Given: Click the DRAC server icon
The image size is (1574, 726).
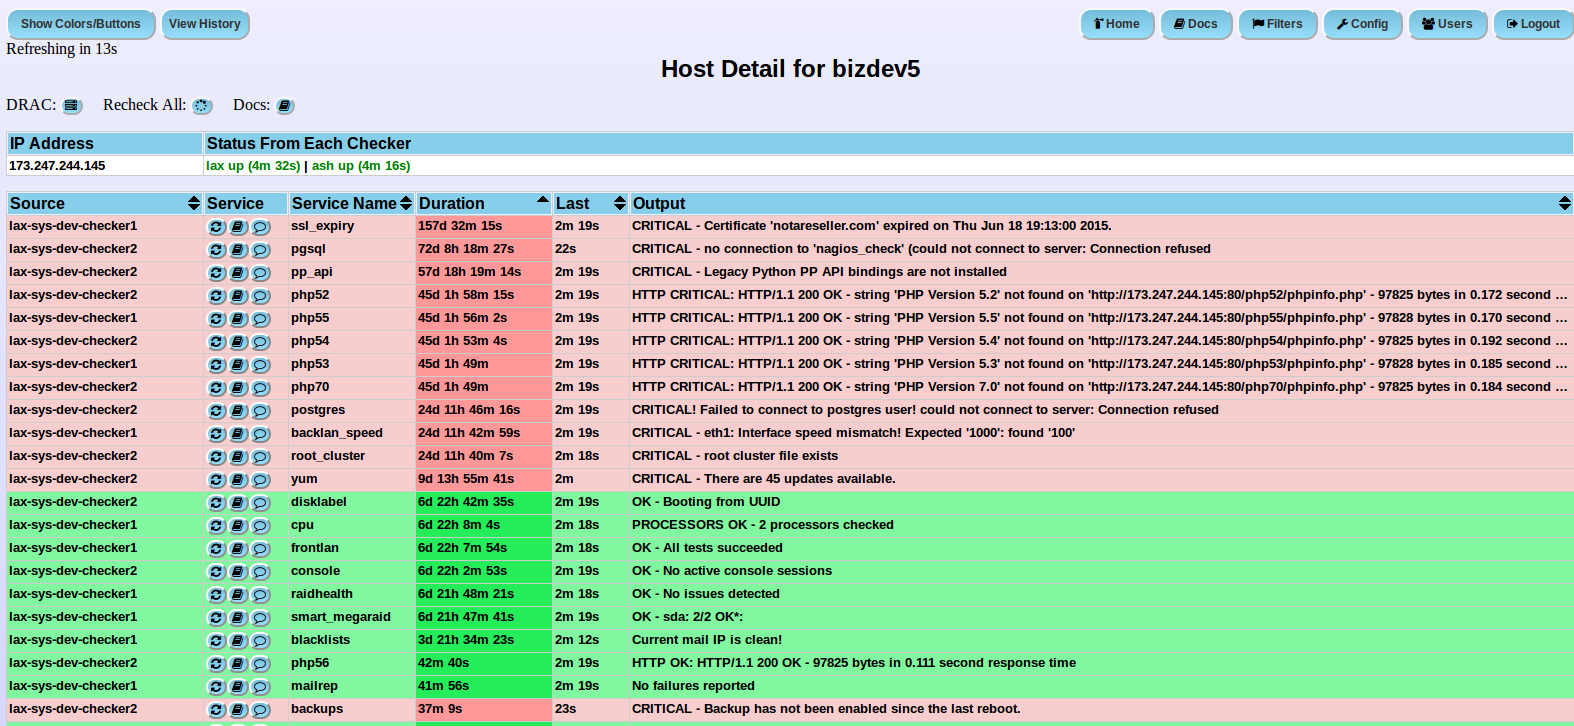Looking at the screenshot, I should coord(71,106).
